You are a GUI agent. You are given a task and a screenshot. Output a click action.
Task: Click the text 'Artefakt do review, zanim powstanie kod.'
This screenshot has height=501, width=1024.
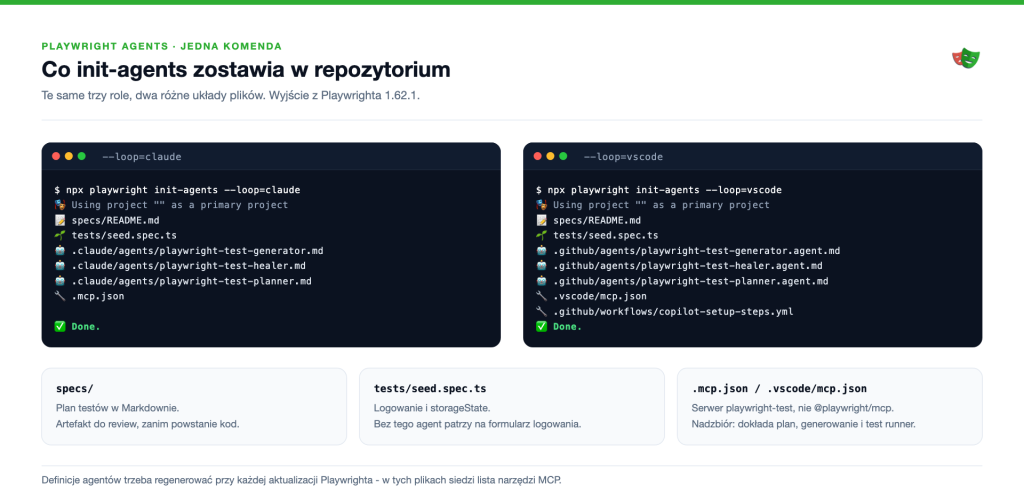pyautogui.click(x=148, y=424)
